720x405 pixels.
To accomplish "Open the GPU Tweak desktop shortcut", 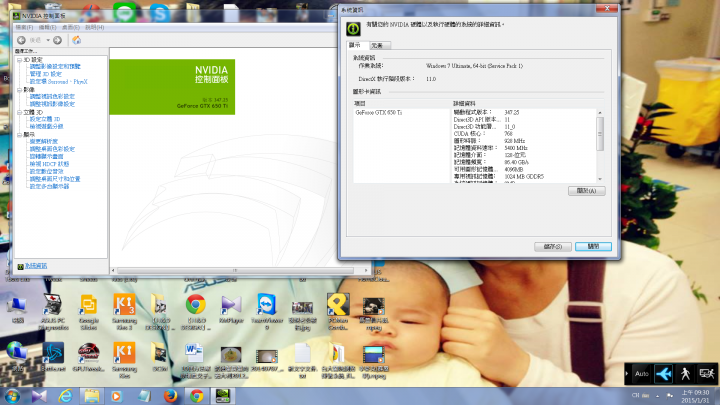I will 89,357.
